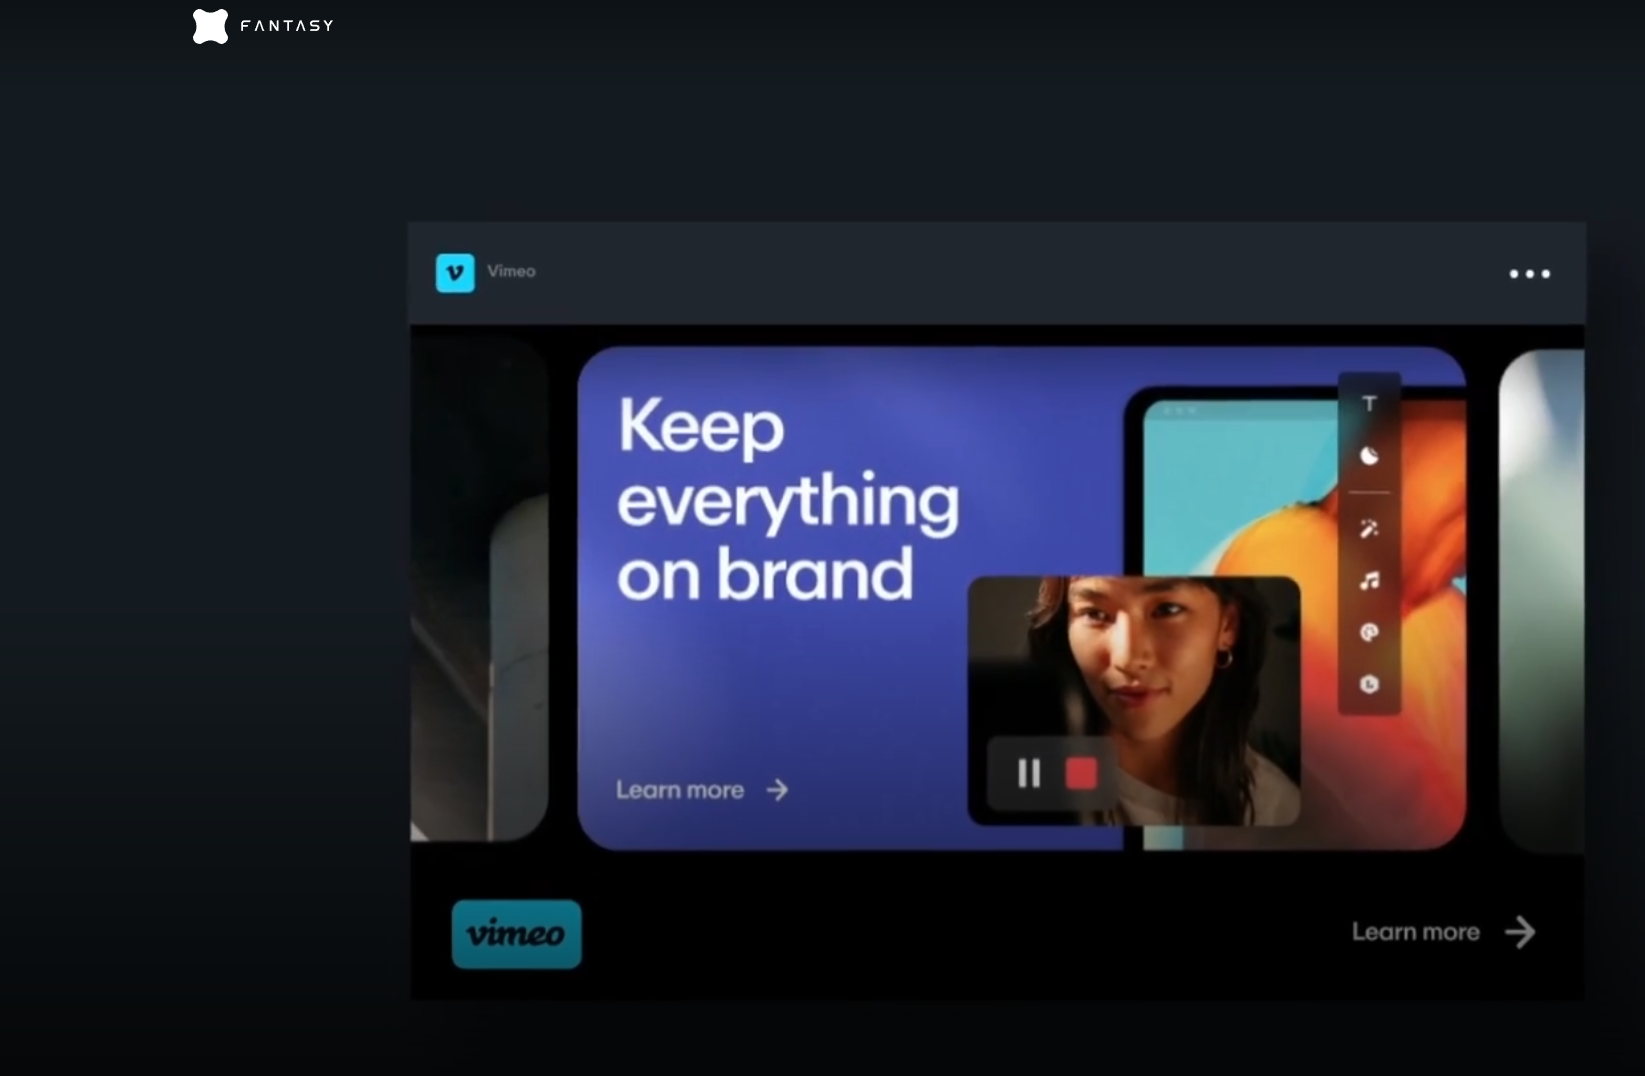Select the color palette icon

click(x=1369, y=632)
